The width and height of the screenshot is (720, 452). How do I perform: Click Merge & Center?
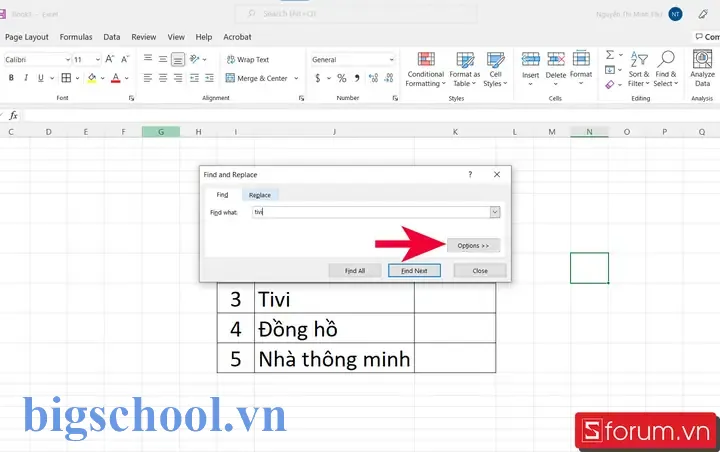(257, 78)
